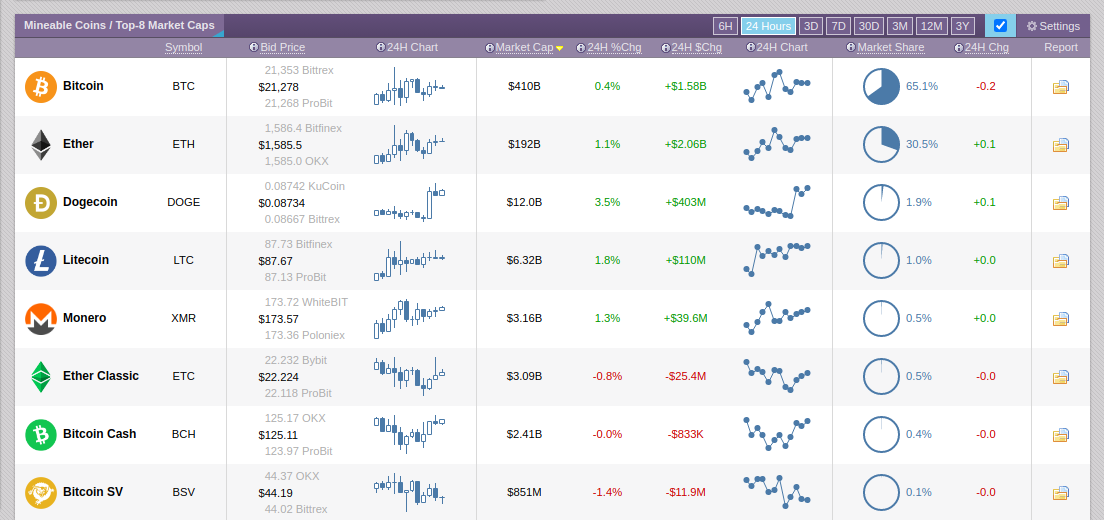The image size is (1104, 520).
Task: Click the Bitcoin SV logo icon
Action: pos(41,493)
